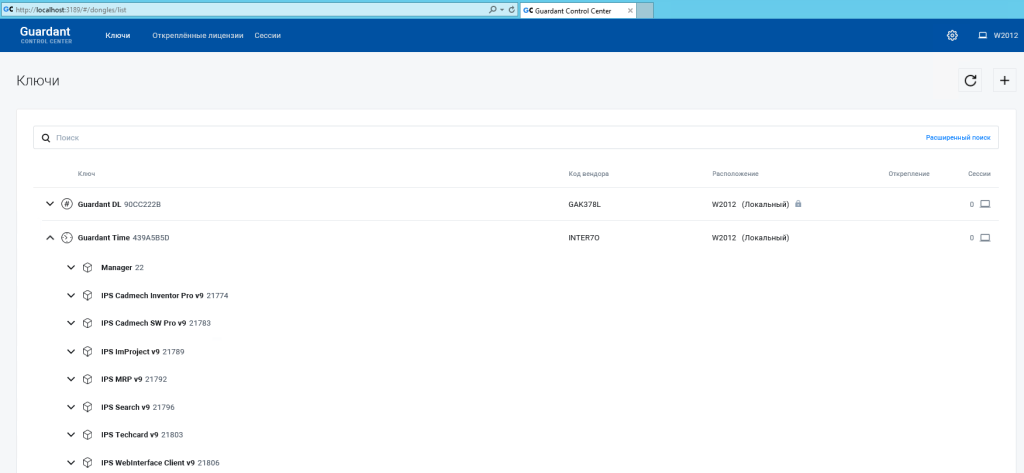The width and height of the screenshot is (1024, 473).
Task: Click the refresh keys list button
Action: click(x=969, y=81)
